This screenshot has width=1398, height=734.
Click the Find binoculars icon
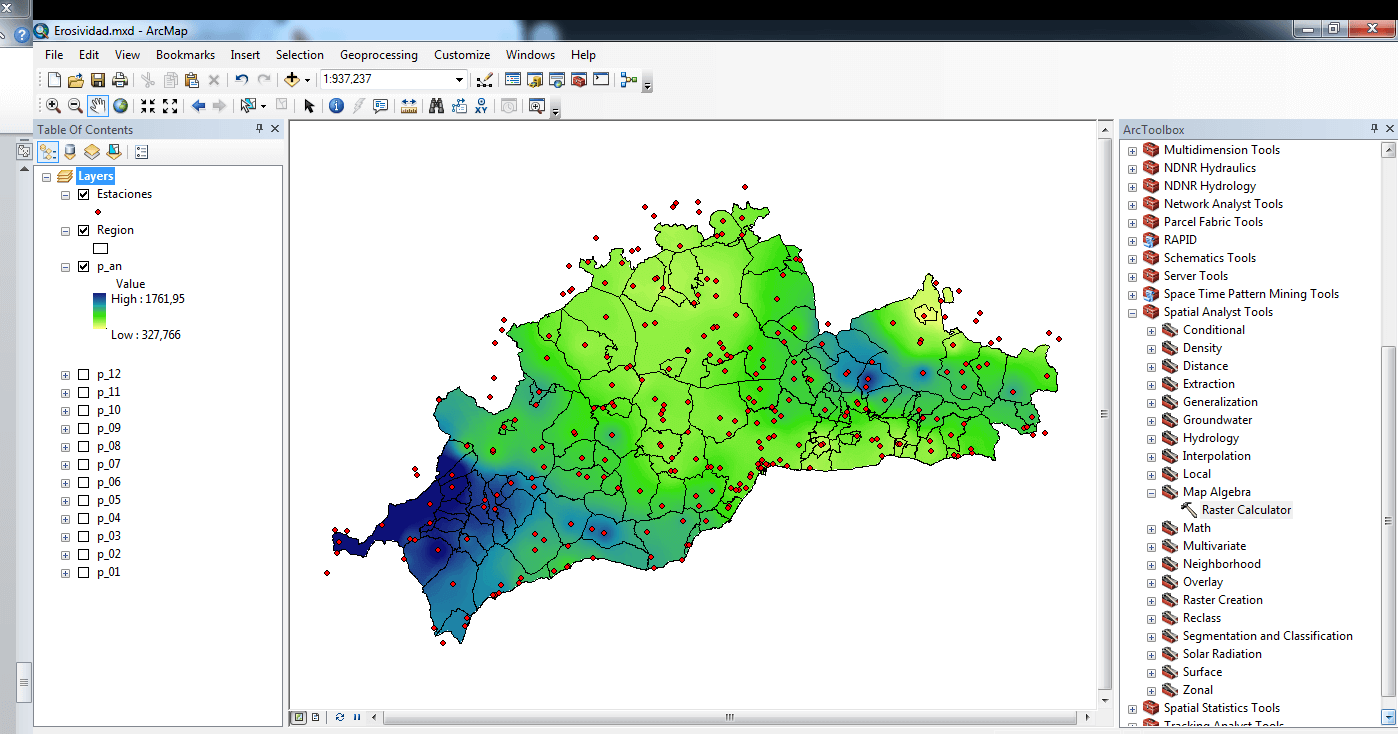click(x=436, y=106)
